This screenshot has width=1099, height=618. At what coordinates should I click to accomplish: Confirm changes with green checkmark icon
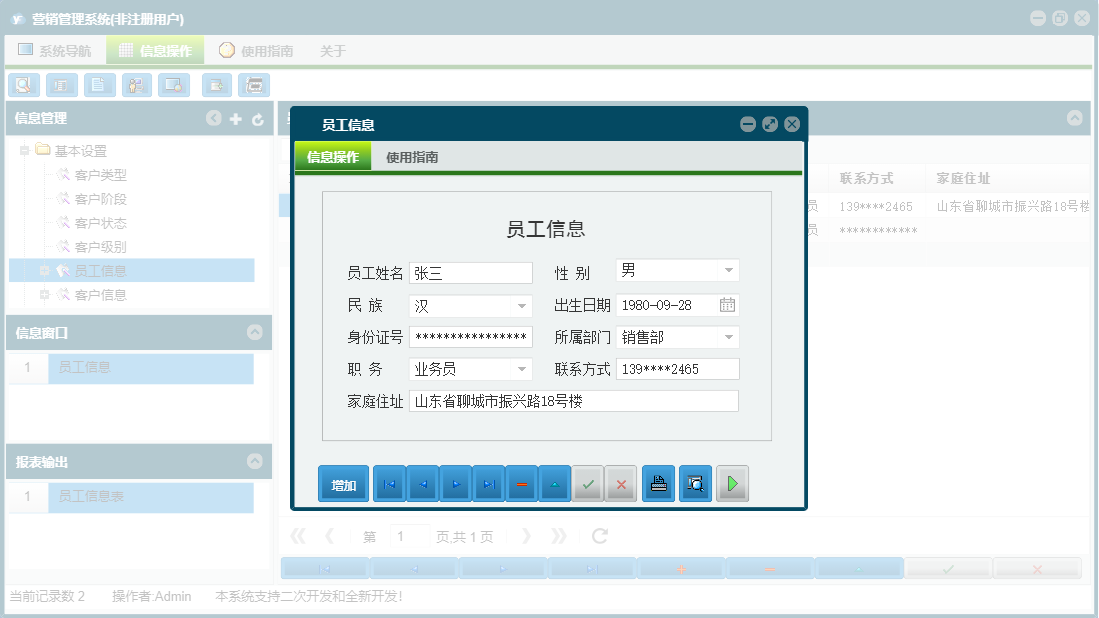tap(588, 483)
